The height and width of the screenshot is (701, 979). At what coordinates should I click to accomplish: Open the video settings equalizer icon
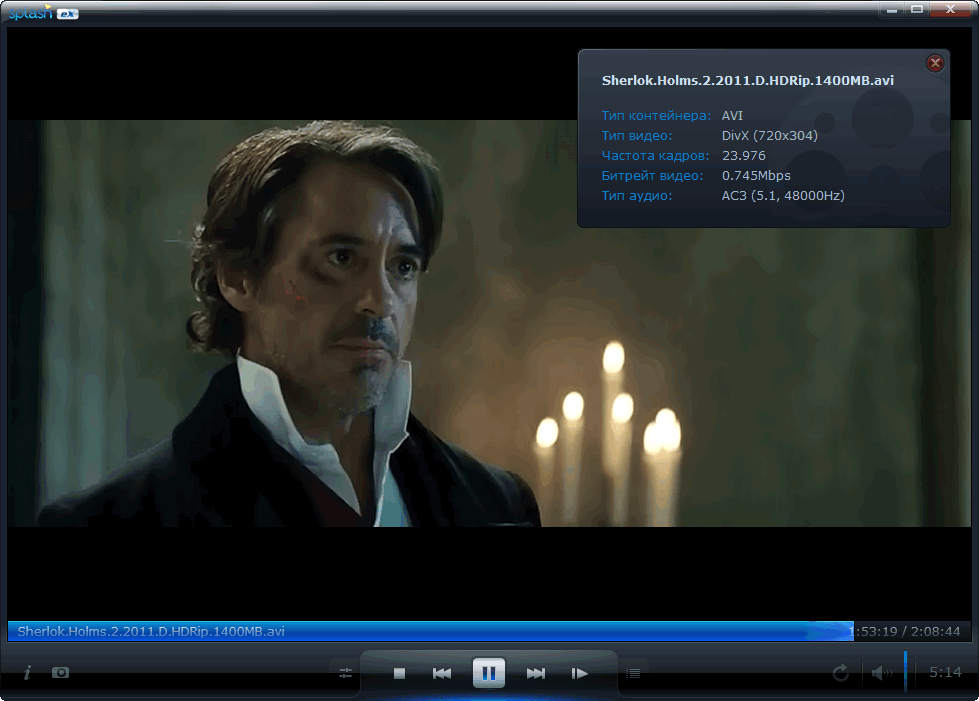click(x=346, y=673)
